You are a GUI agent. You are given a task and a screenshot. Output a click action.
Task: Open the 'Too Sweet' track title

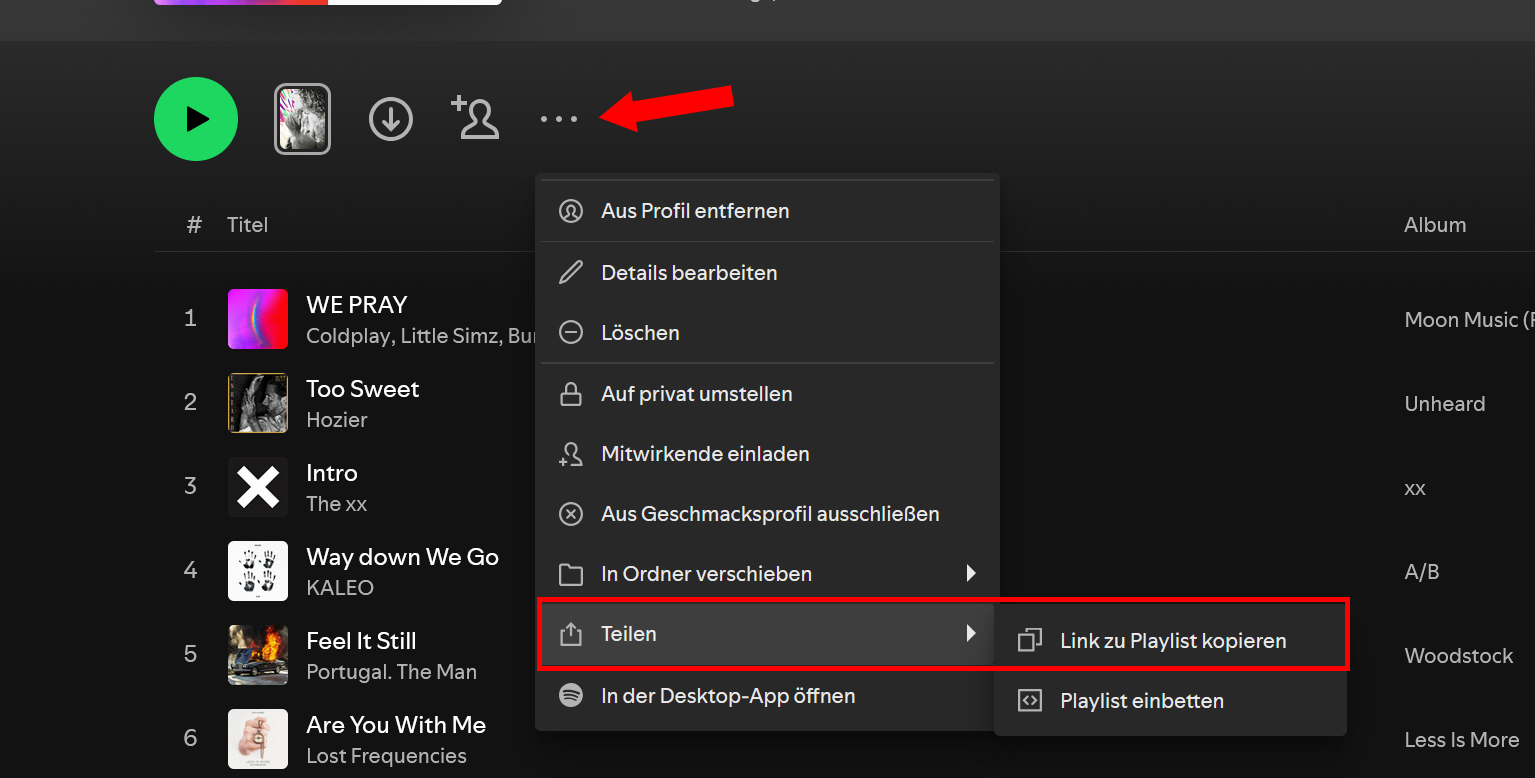[x=362, y=389]
